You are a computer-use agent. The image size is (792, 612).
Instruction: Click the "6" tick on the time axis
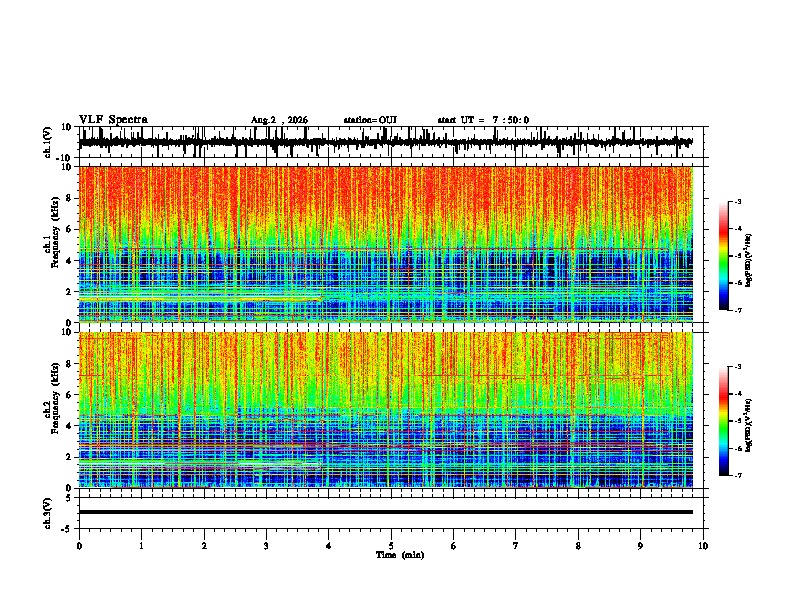[454, 546]
